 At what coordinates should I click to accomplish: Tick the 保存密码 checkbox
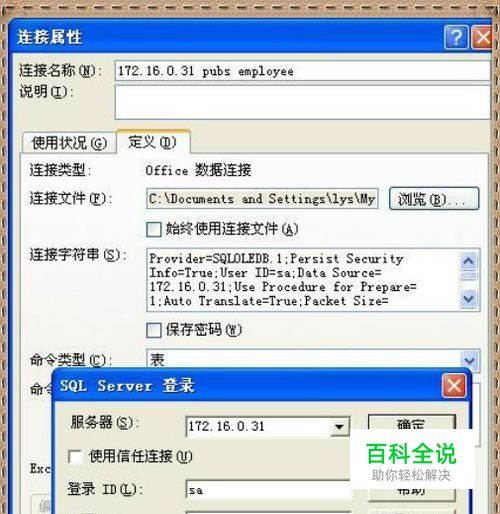pyautogui.click(x=154, y=330)
